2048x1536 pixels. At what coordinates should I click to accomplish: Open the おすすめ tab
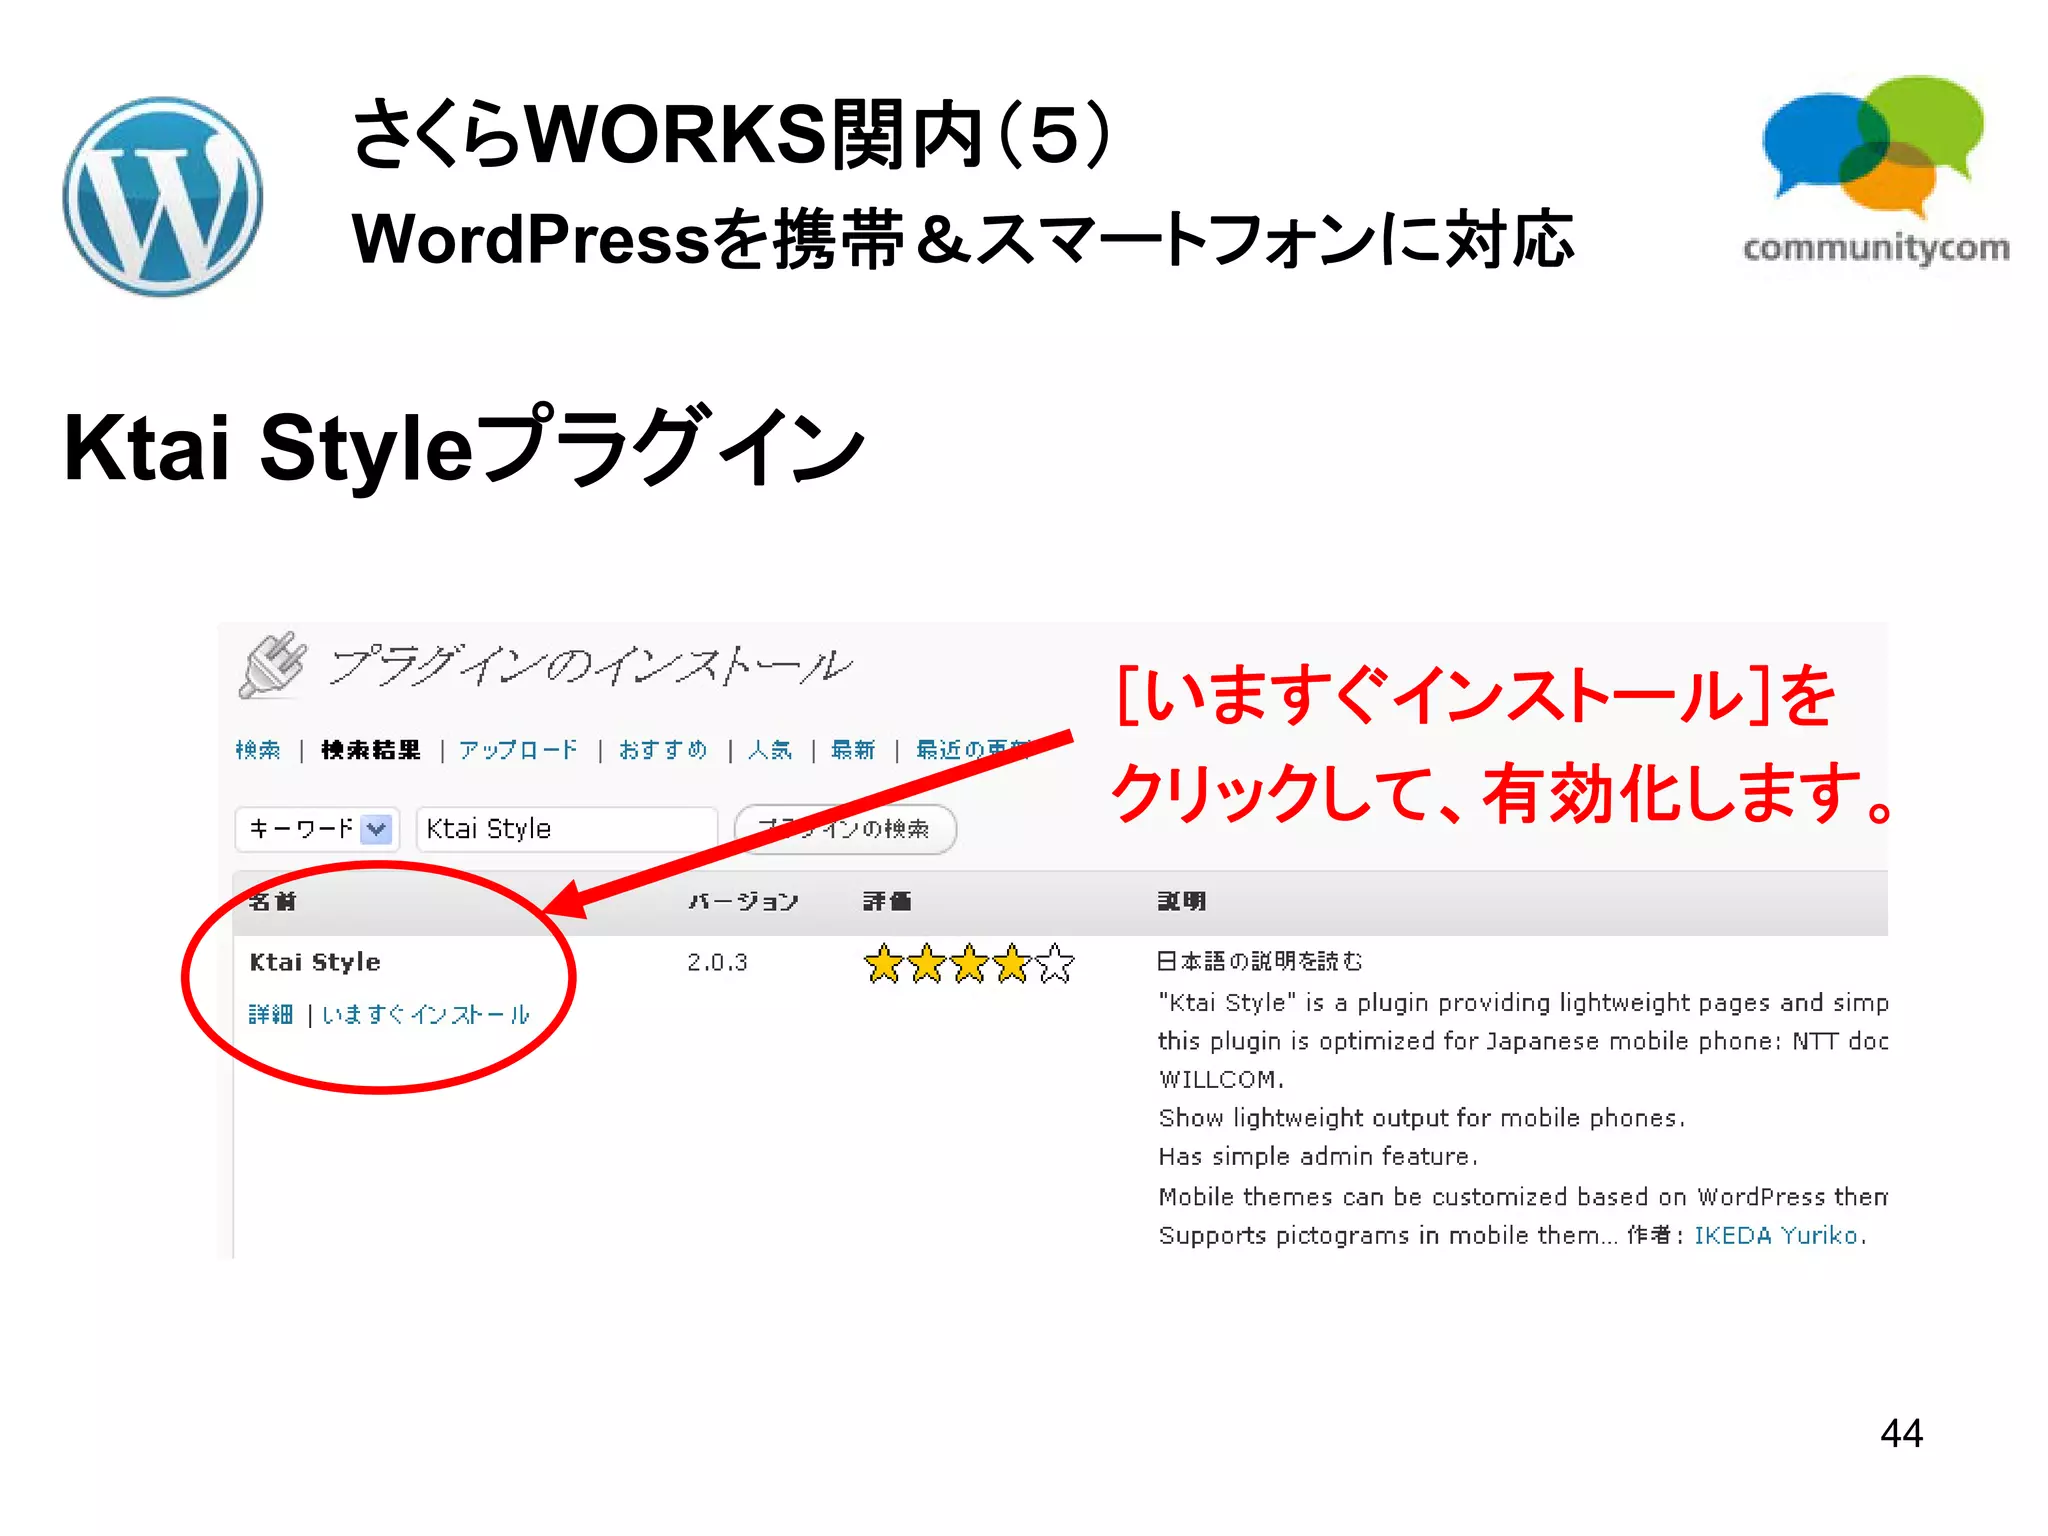[663, 750]
